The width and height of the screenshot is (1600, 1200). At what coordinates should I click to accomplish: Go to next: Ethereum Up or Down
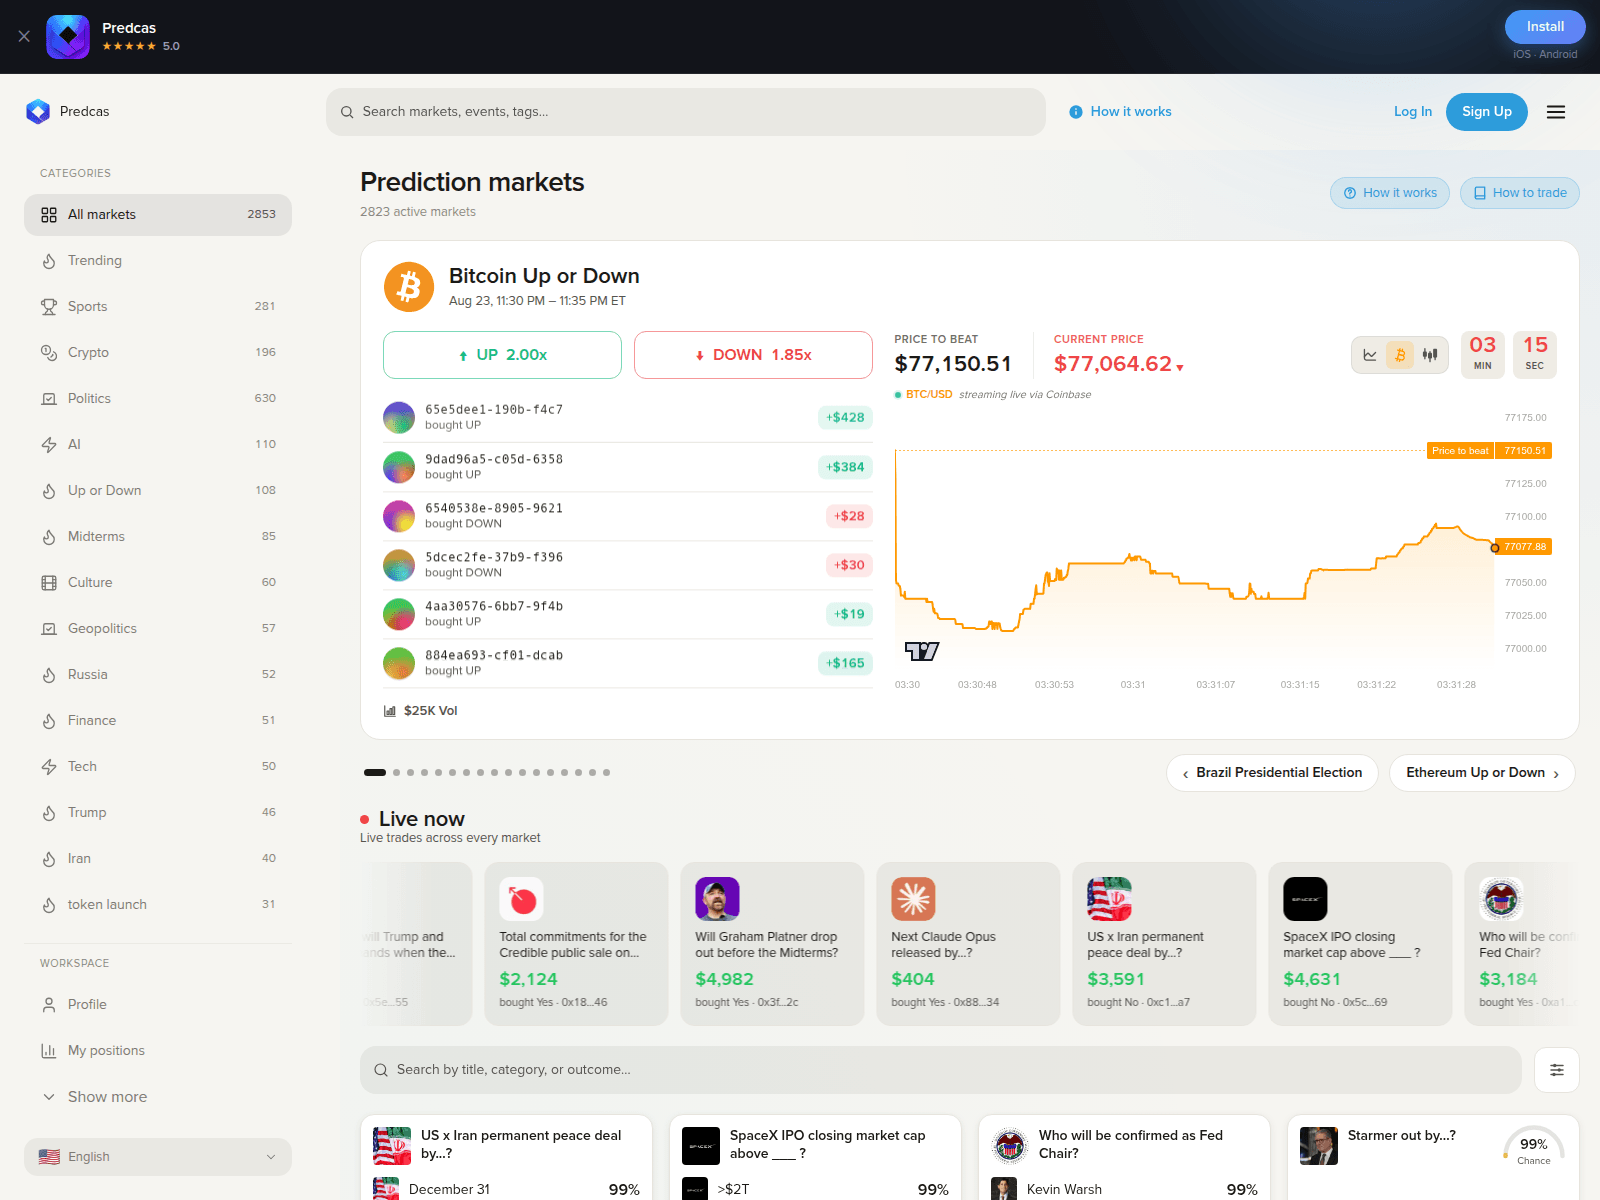click(1482, 773)
